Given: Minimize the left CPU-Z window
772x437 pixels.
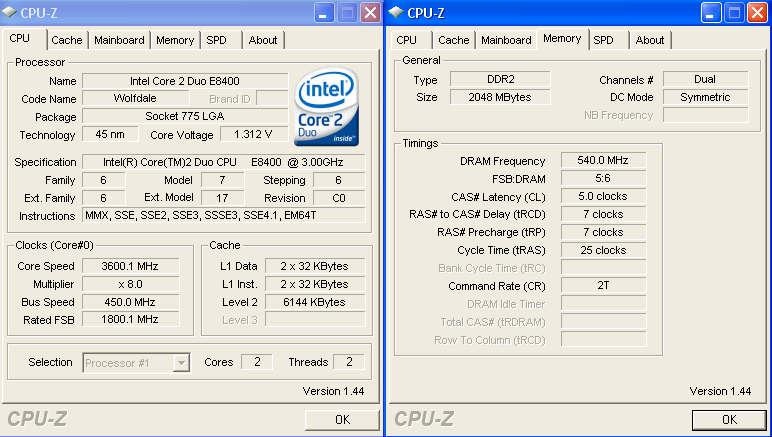Looking at the screenshot, I should coord(324,13).
